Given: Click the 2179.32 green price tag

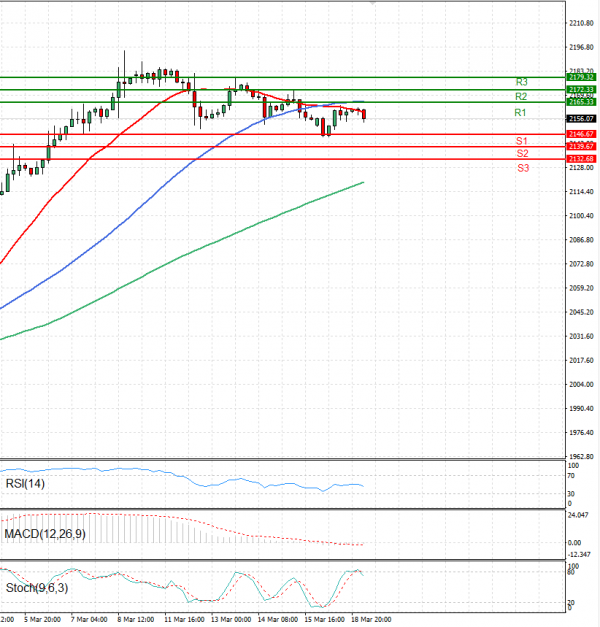Looking at the screenshot, I should (582, 77).
